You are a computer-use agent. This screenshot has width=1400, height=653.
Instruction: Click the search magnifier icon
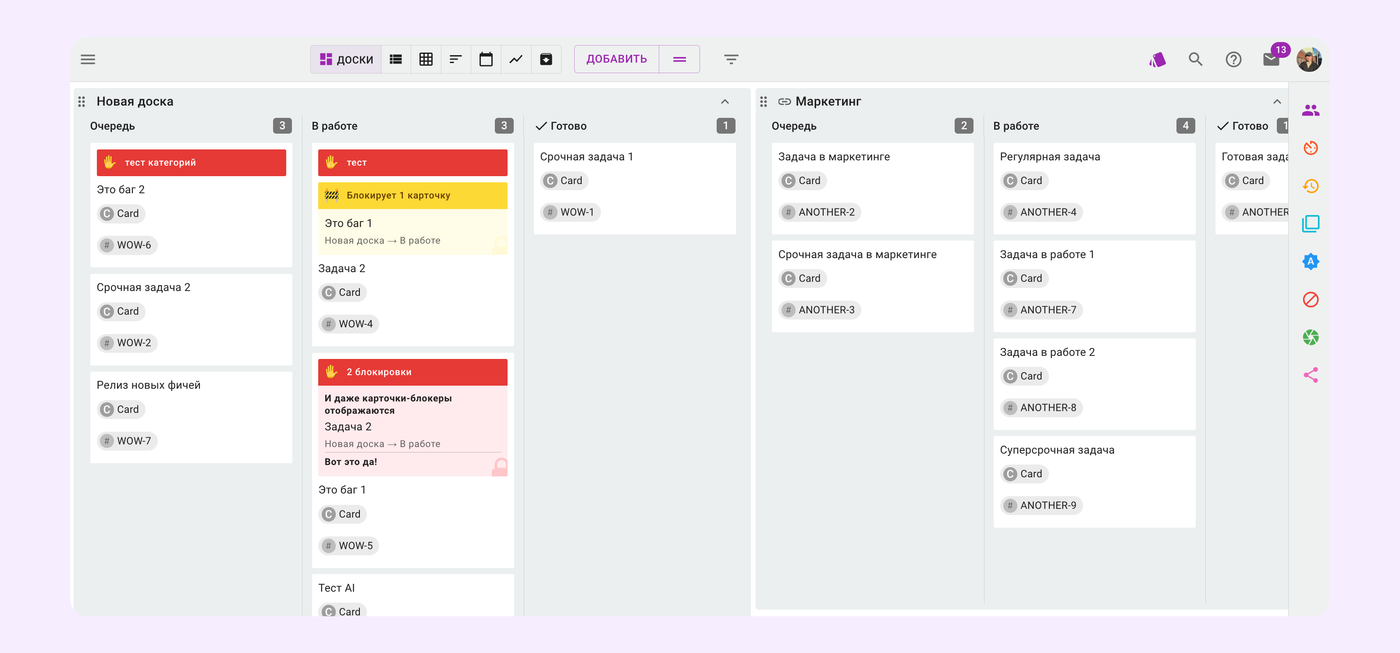pyautogui.click(x=1195, y=60)
